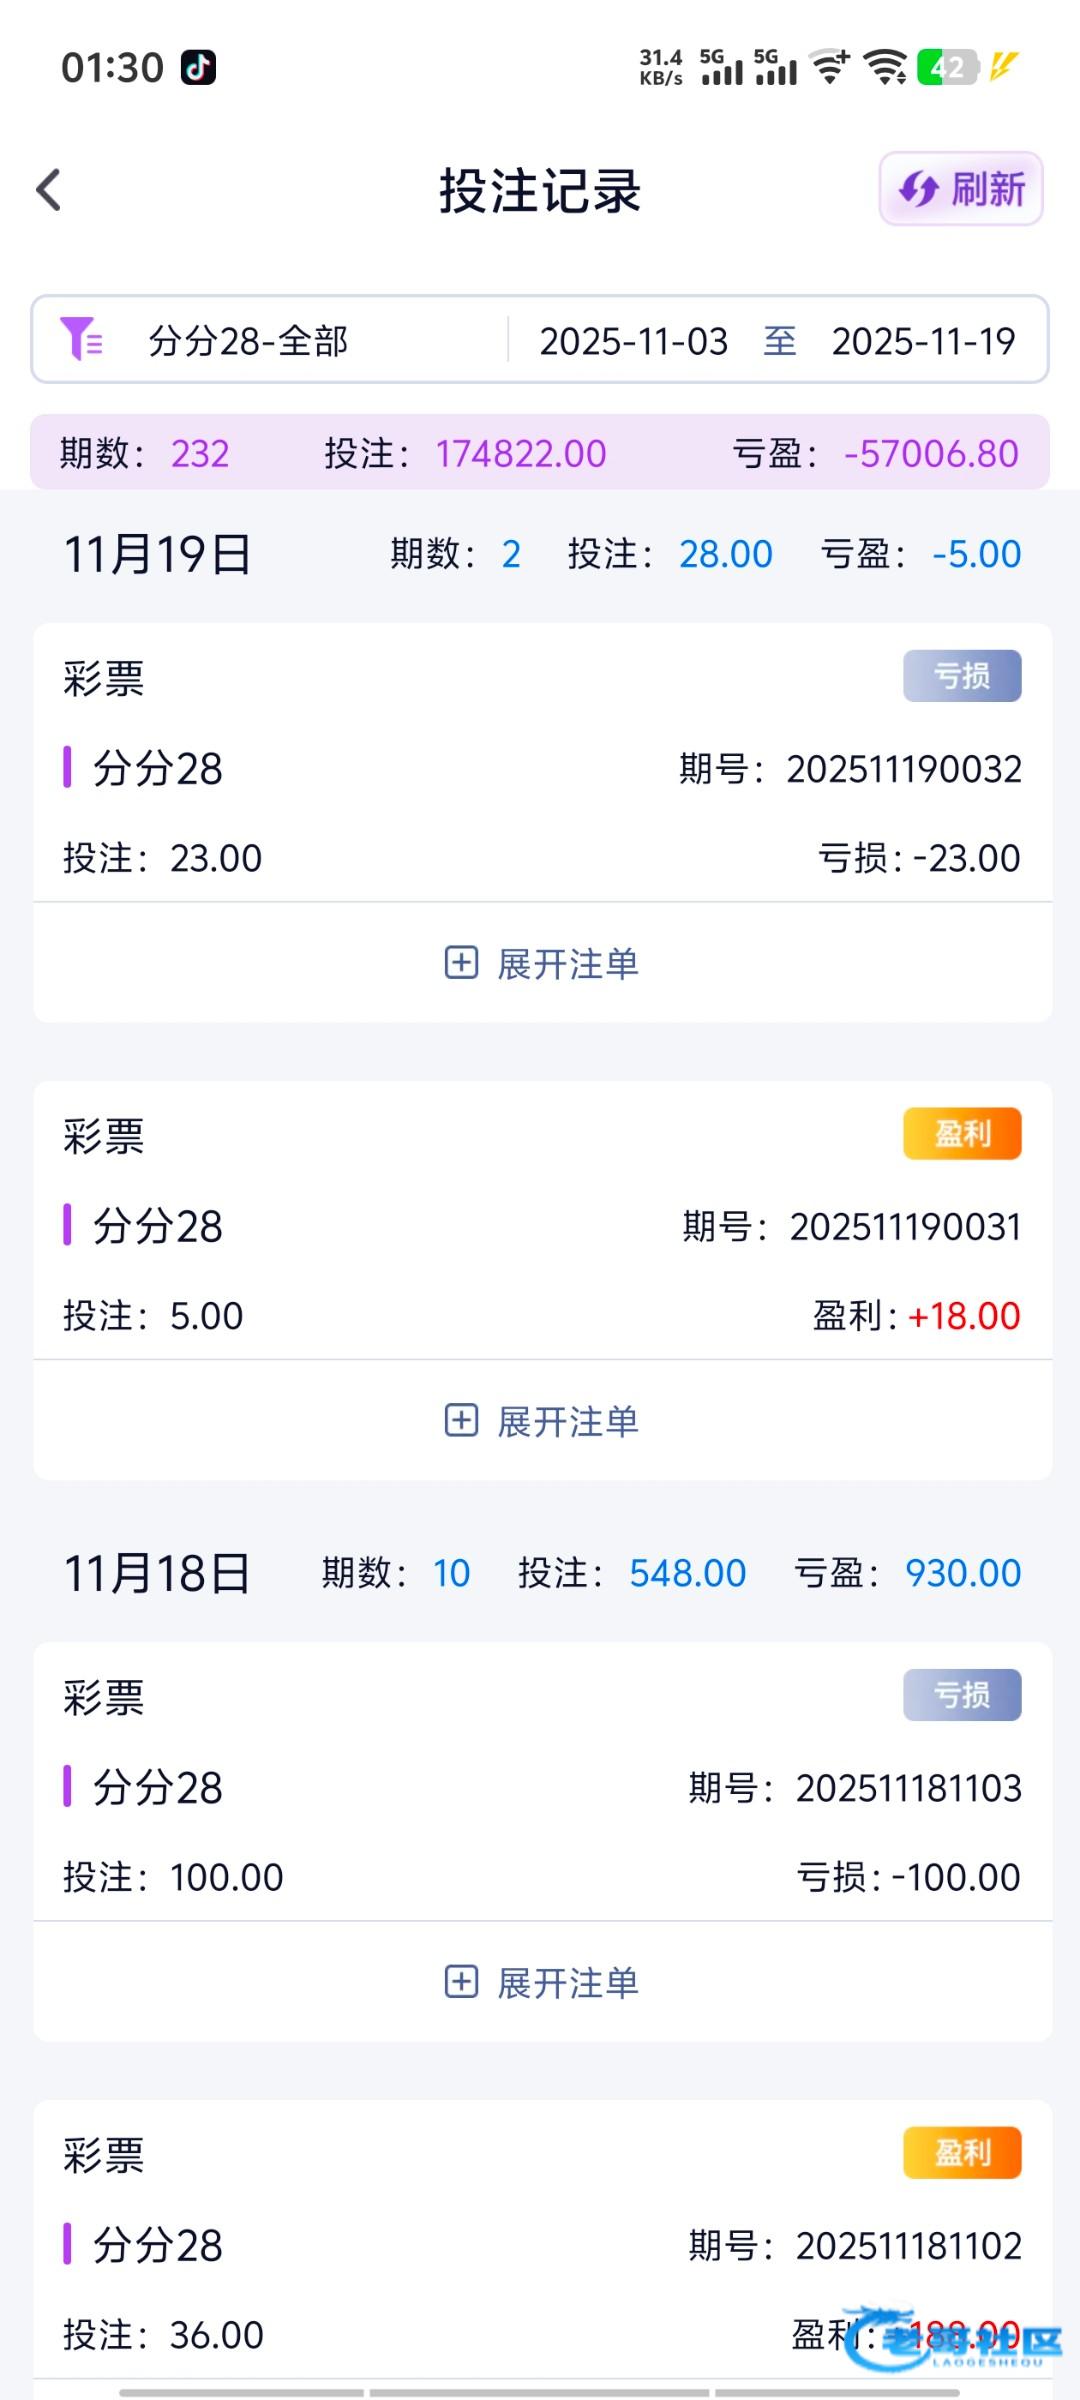Tap the 亏损 badge on period 202511190032
Image resolution: width=1080 pixels, height=2400 pixels.
(x=962, y=676)
